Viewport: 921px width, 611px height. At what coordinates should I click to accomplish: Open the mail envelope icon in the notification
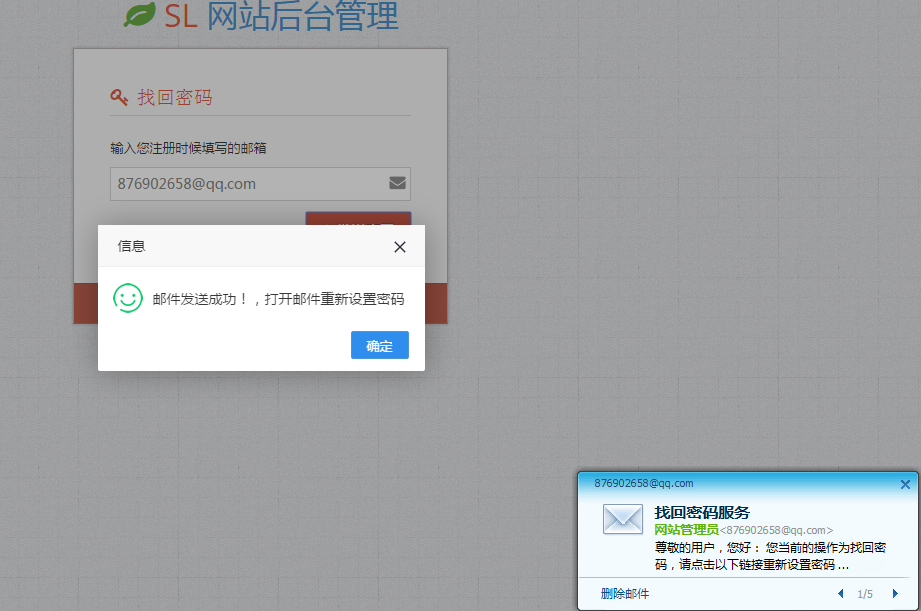623,520
